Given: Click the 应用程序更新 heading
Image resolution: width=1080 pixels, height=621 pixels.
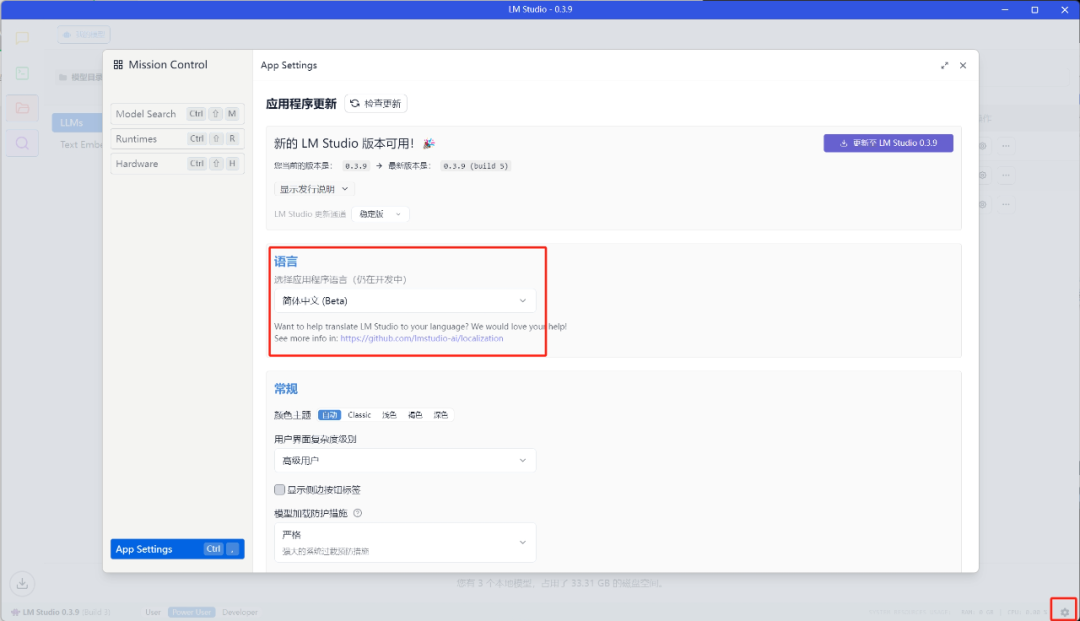Looking at the screenshot, I should [301, 104].
